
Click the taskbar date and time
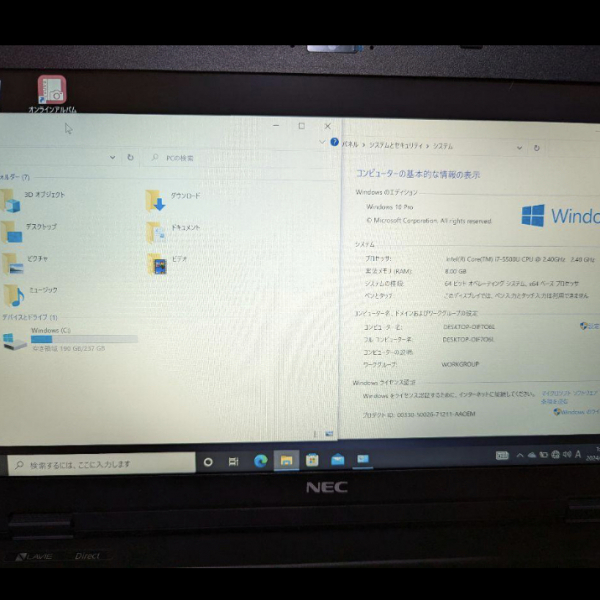[593, 453]
